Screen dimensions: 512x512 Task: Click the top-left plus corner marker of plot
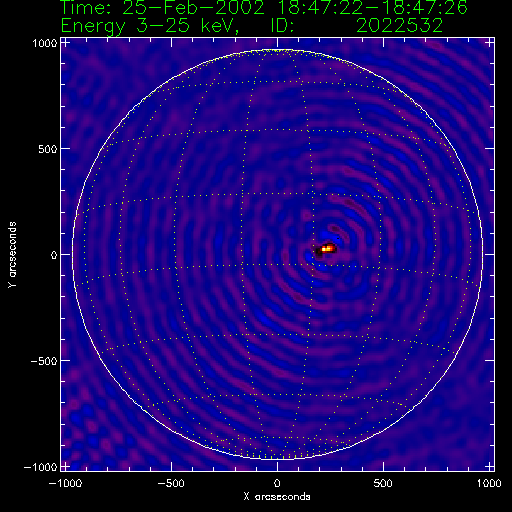coord(65,43)
